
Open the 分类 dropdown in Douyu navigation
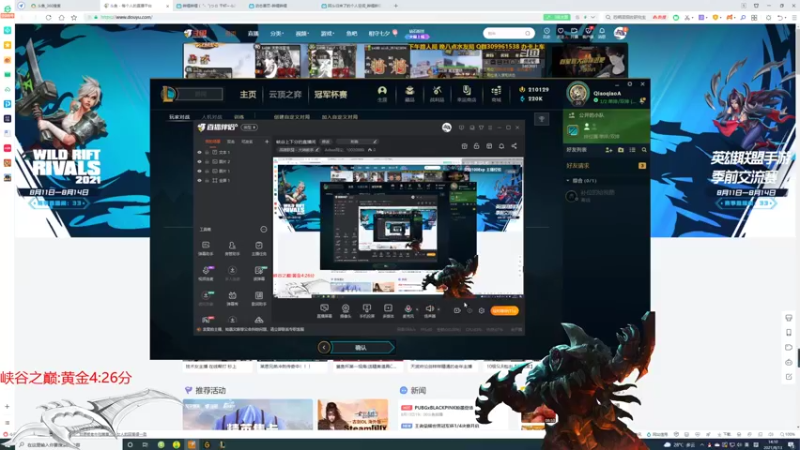pos(277,34)
